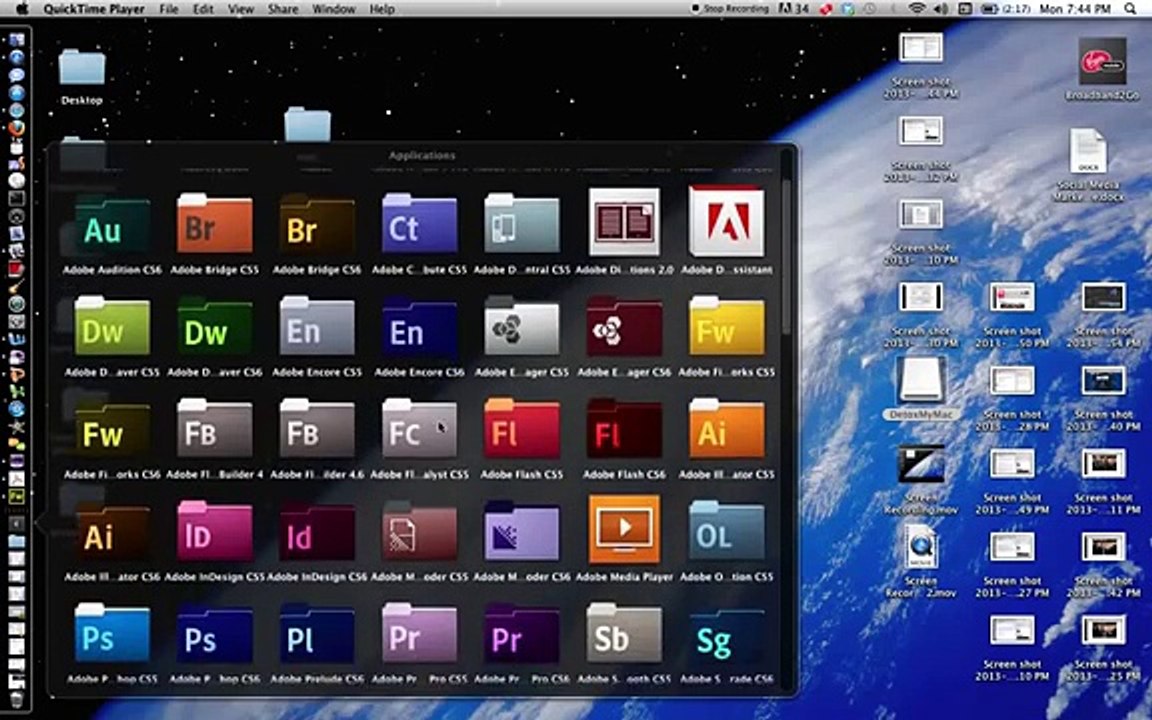This screenshot has height=720, width=1152.
Task: Open the Adobe Prelude CS6 folder
Action: click(x=317, y=634)
